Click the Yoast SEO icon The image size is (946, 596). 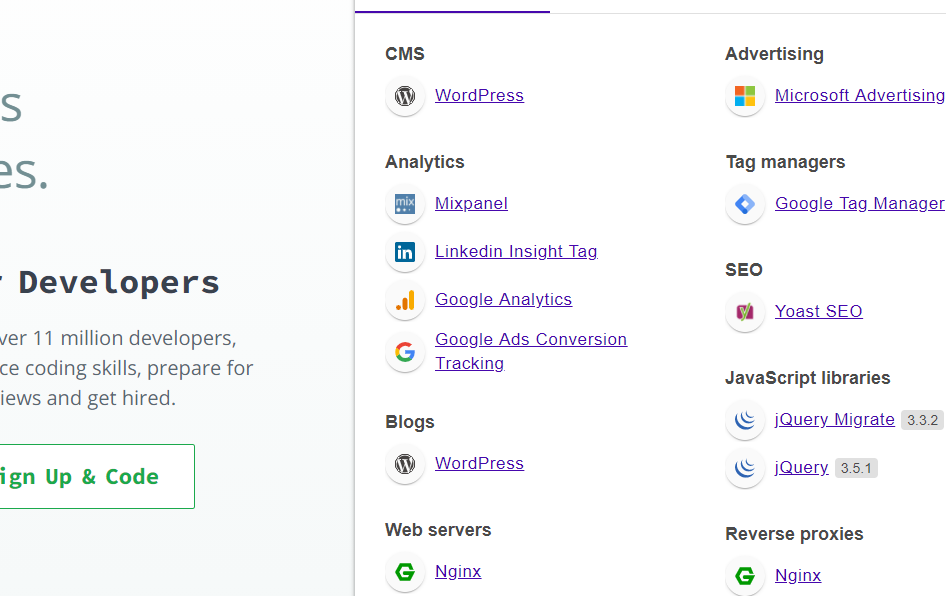[x=745, y=312]
